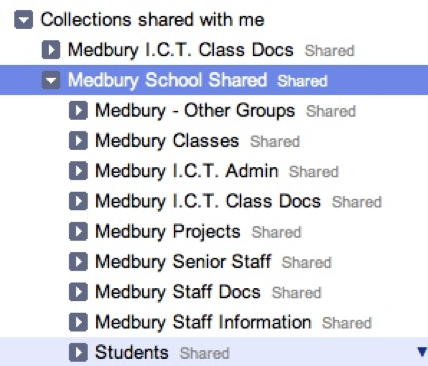Select the Medbury Projects collection
Screen dimensions: 428x366
168,232
